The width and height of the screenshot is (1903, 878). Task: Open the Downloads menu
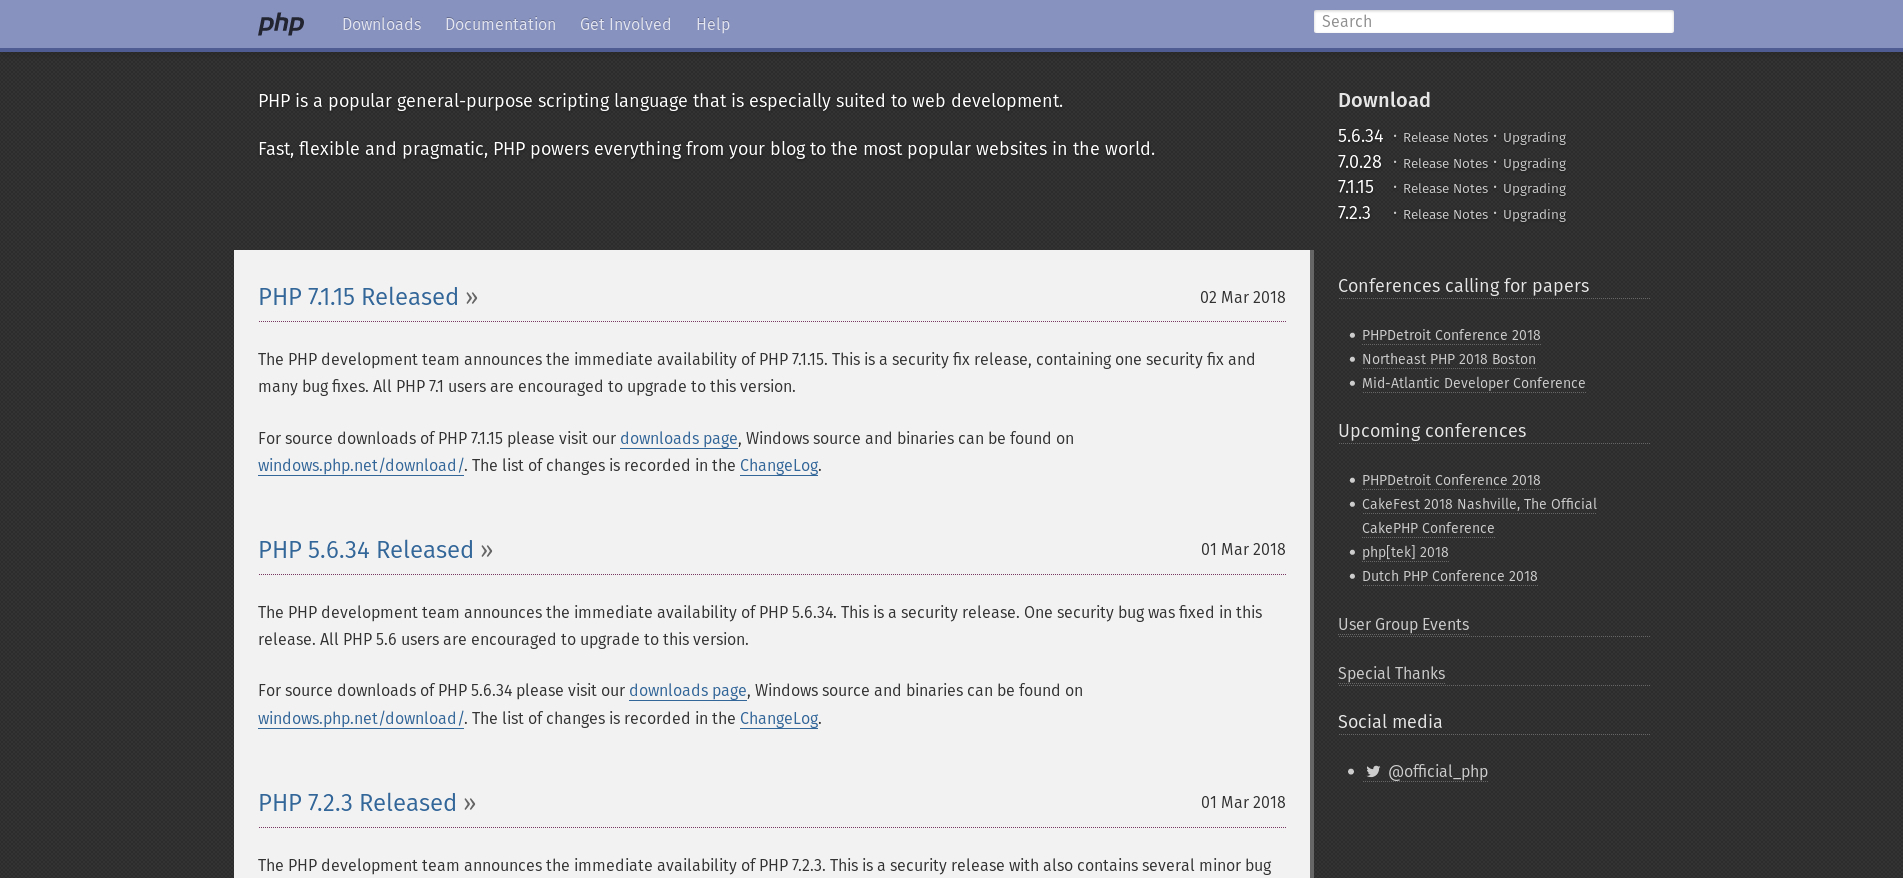381,24
